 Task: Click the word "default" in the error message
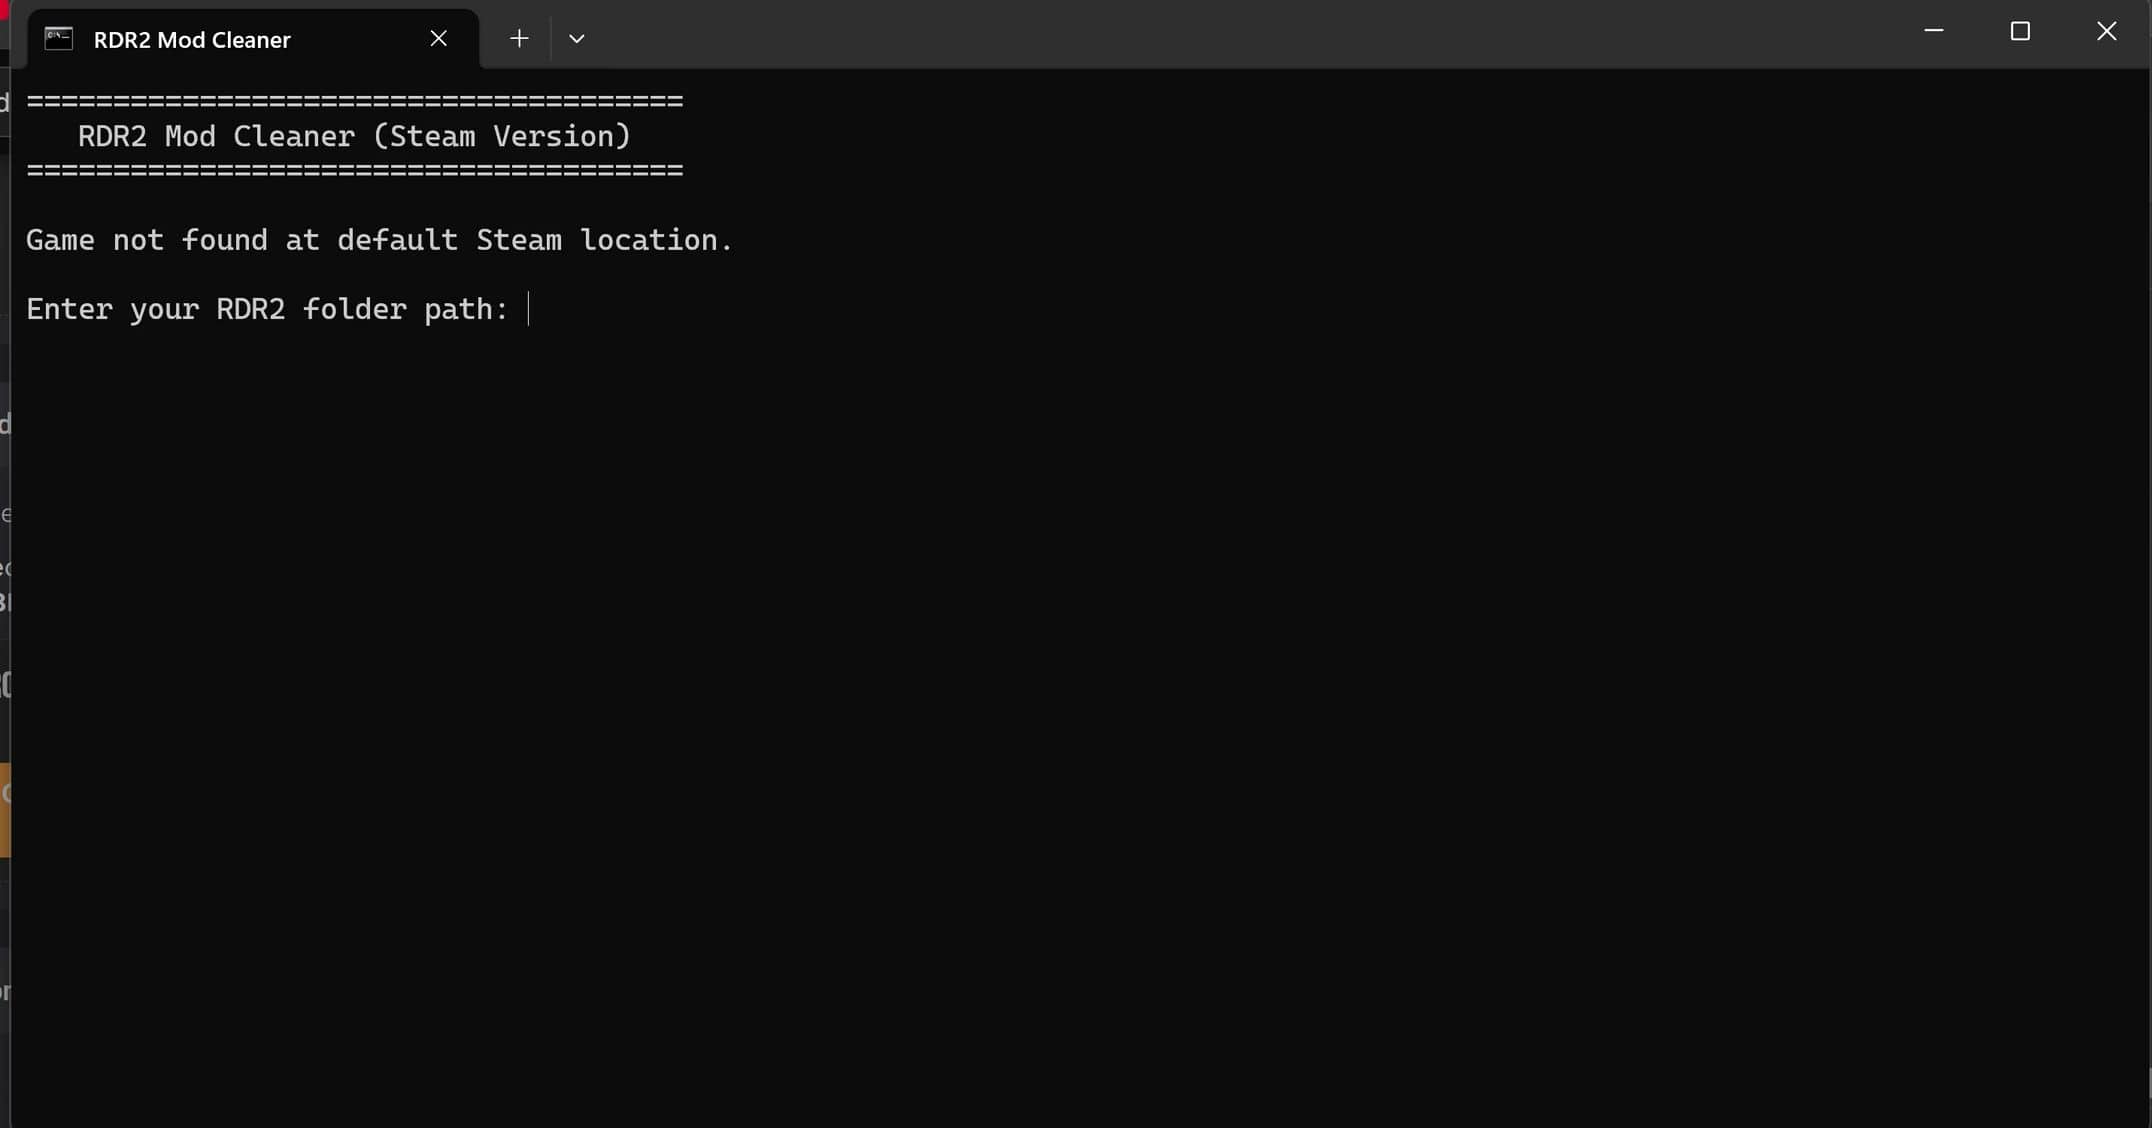tap(397, 240)
